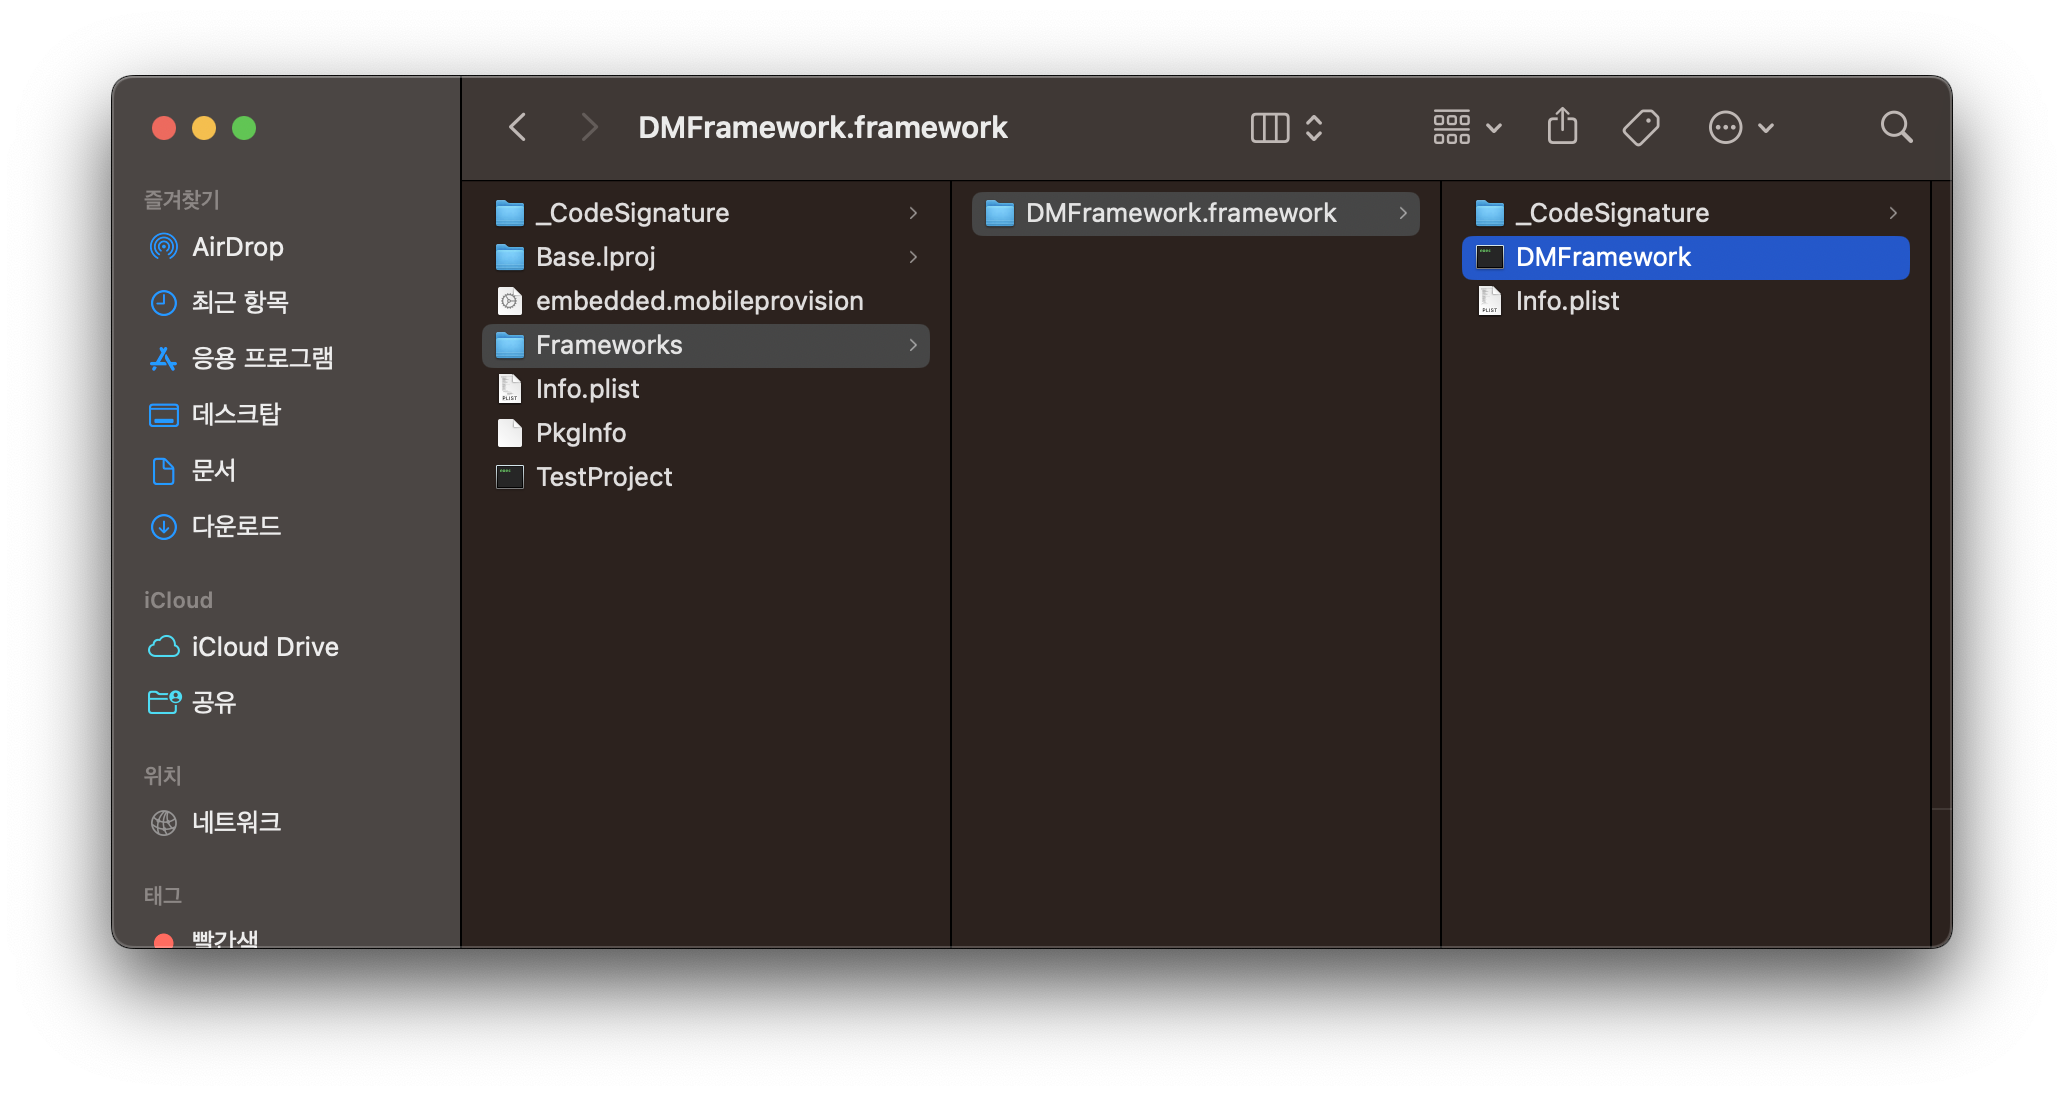
Task: Select the embedded.mobileprovision file
Action: click(x=698, y=301)
